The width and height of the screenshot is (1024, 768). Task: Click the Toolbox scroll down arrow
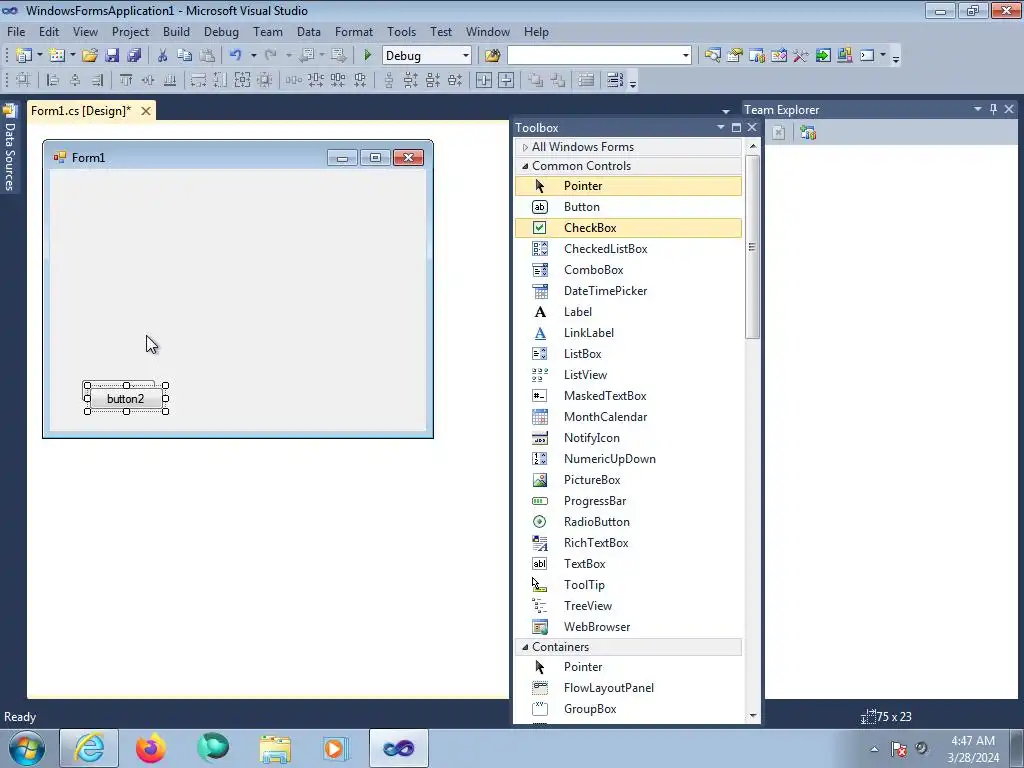click(752, 716)
